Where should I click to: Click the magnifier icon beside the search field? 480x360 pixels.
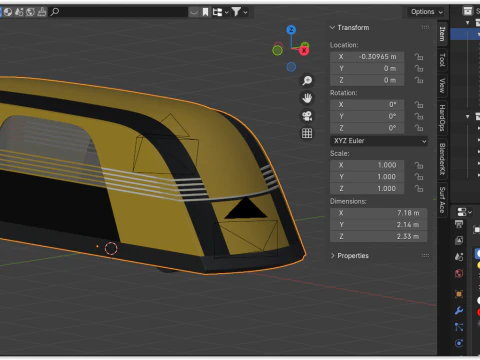[54, 12]
